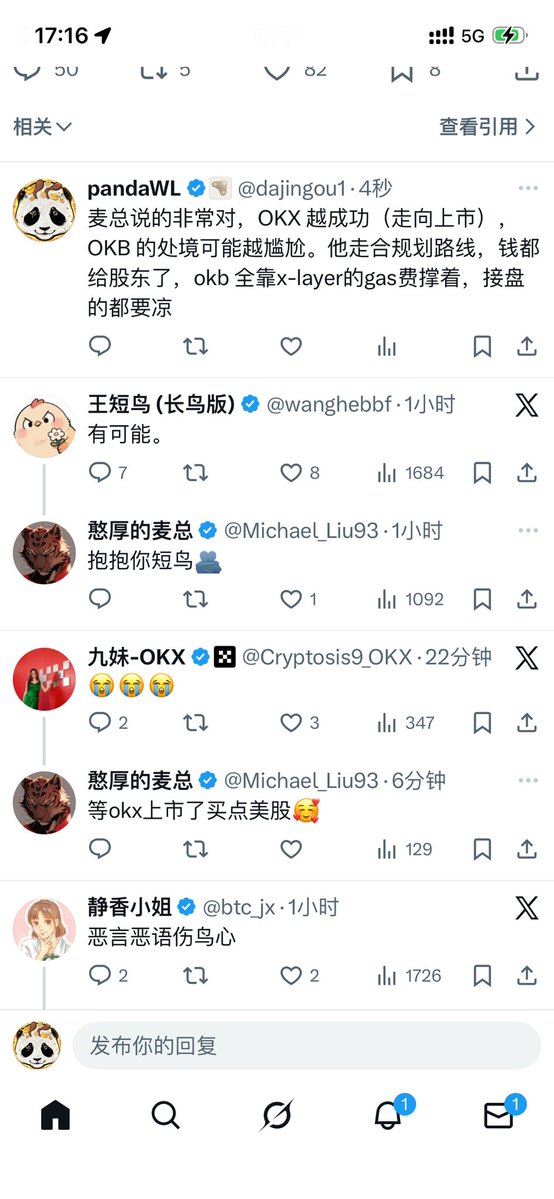The width and height of the screenshot is (554, 1199).
Task: Repost 王短鸟's reply '有可能。'
Action: (195, 473)
